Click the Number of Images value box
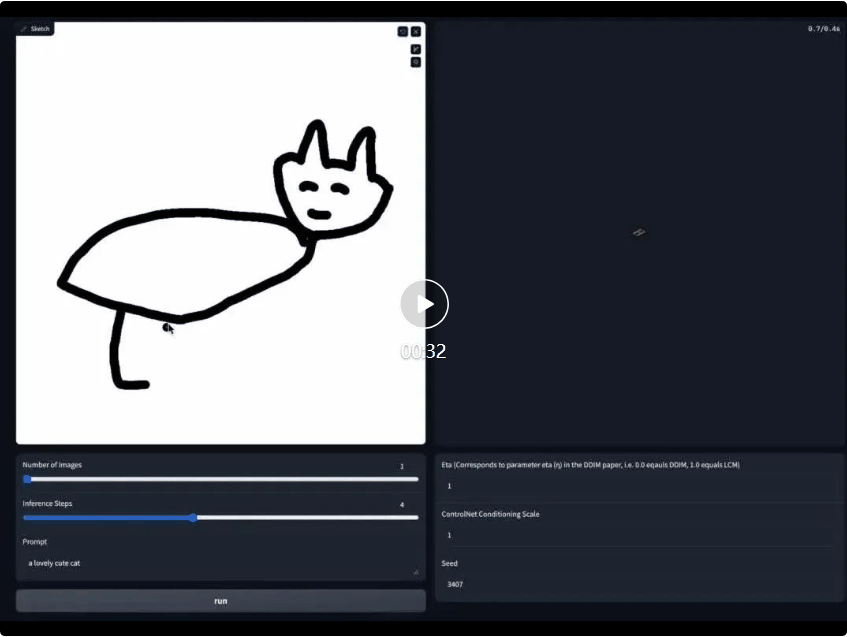 click(402, 466)
